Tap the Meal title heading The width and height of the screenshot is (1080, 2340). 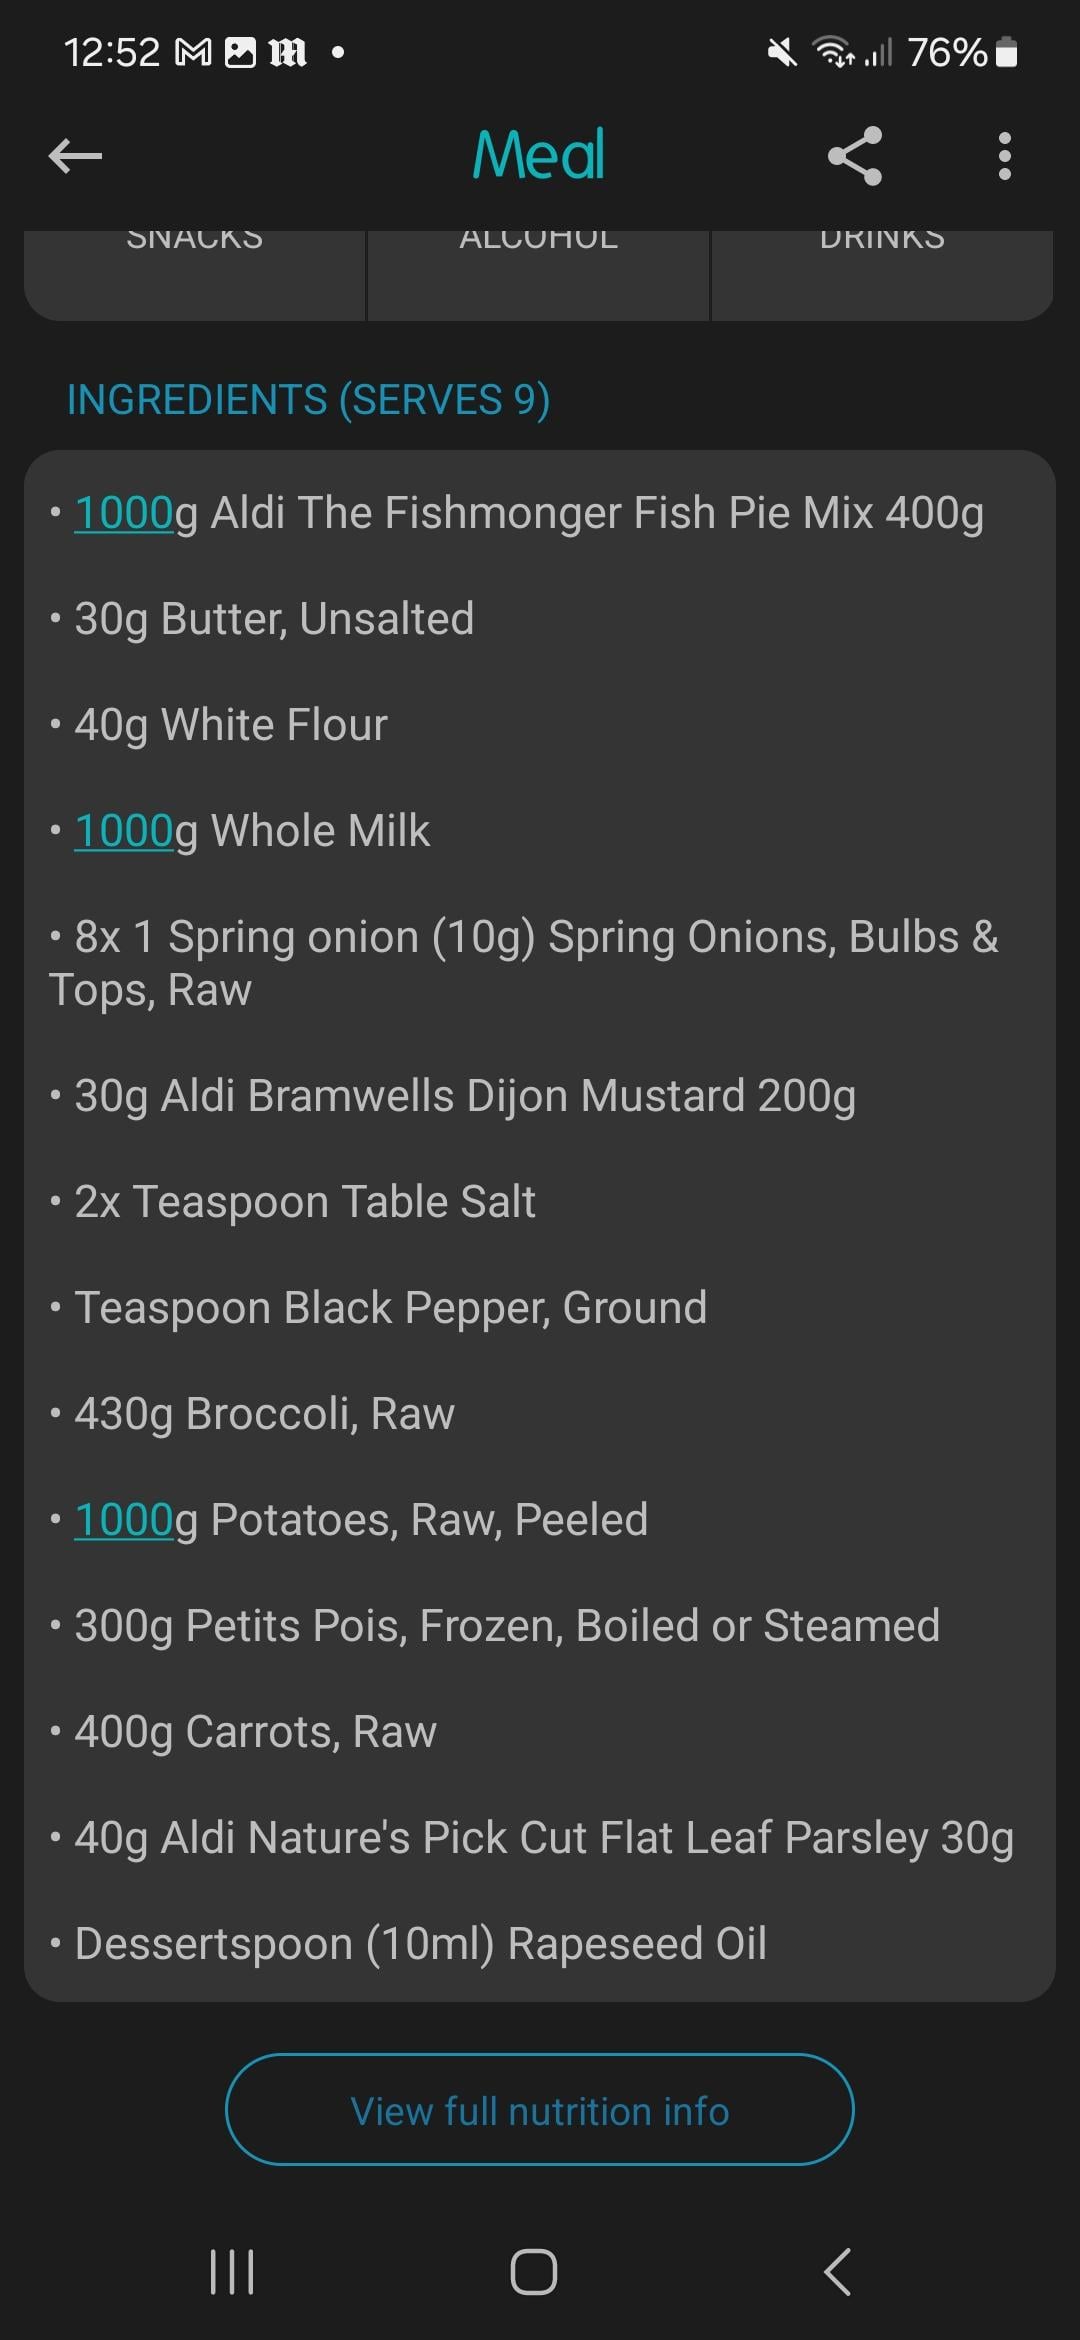pyautogui.click(x=539, y=156)
